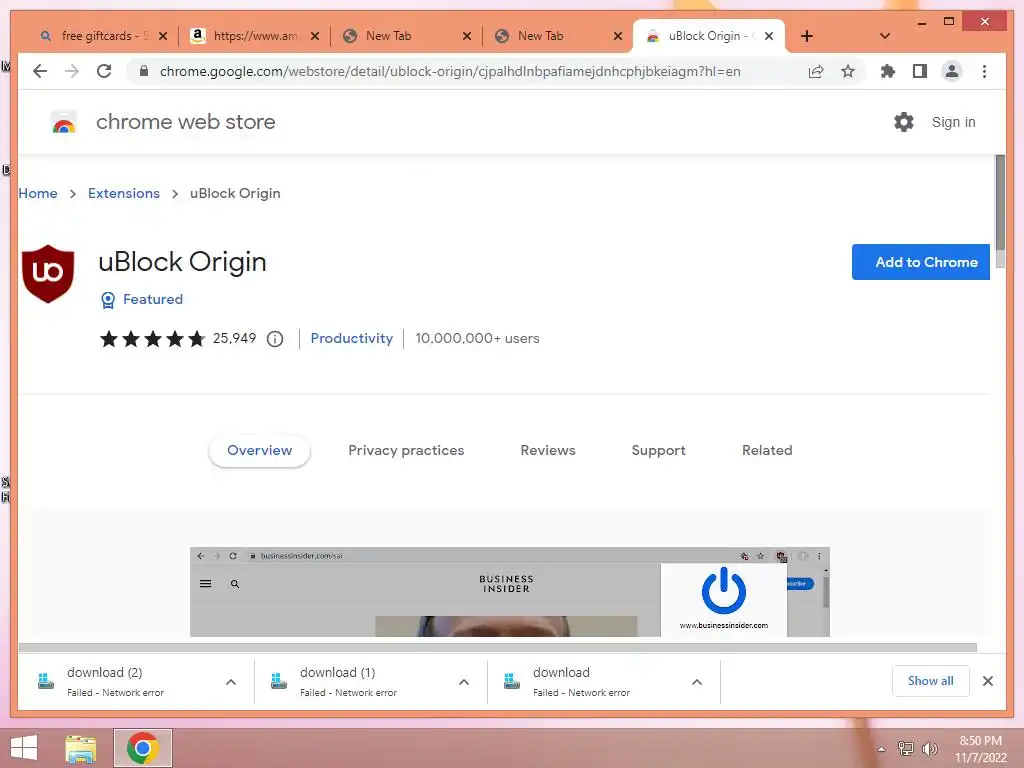View site info via padlock icon

click(x=144, y=71)
